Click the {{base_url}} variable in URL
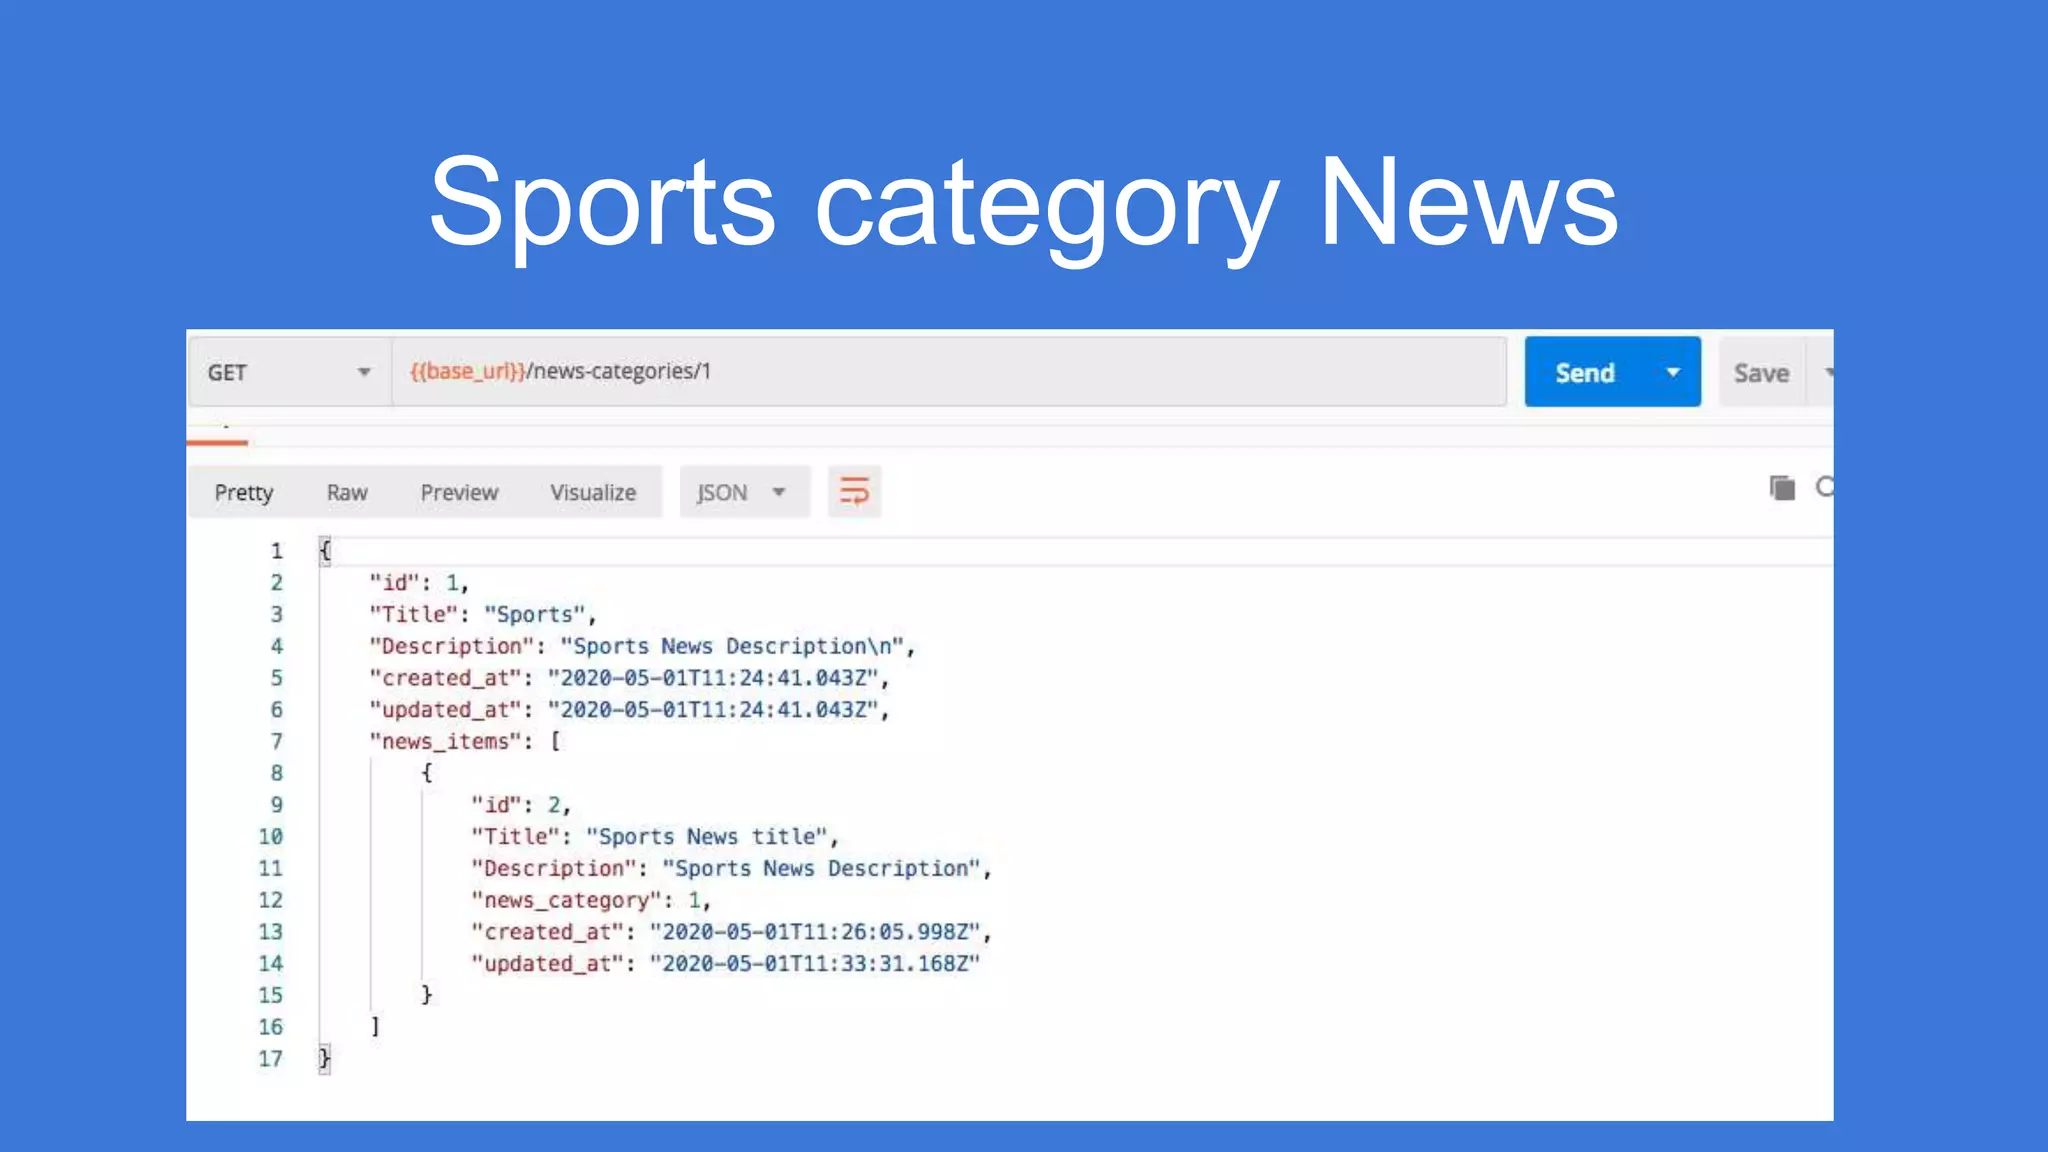 tap(467, 371)
